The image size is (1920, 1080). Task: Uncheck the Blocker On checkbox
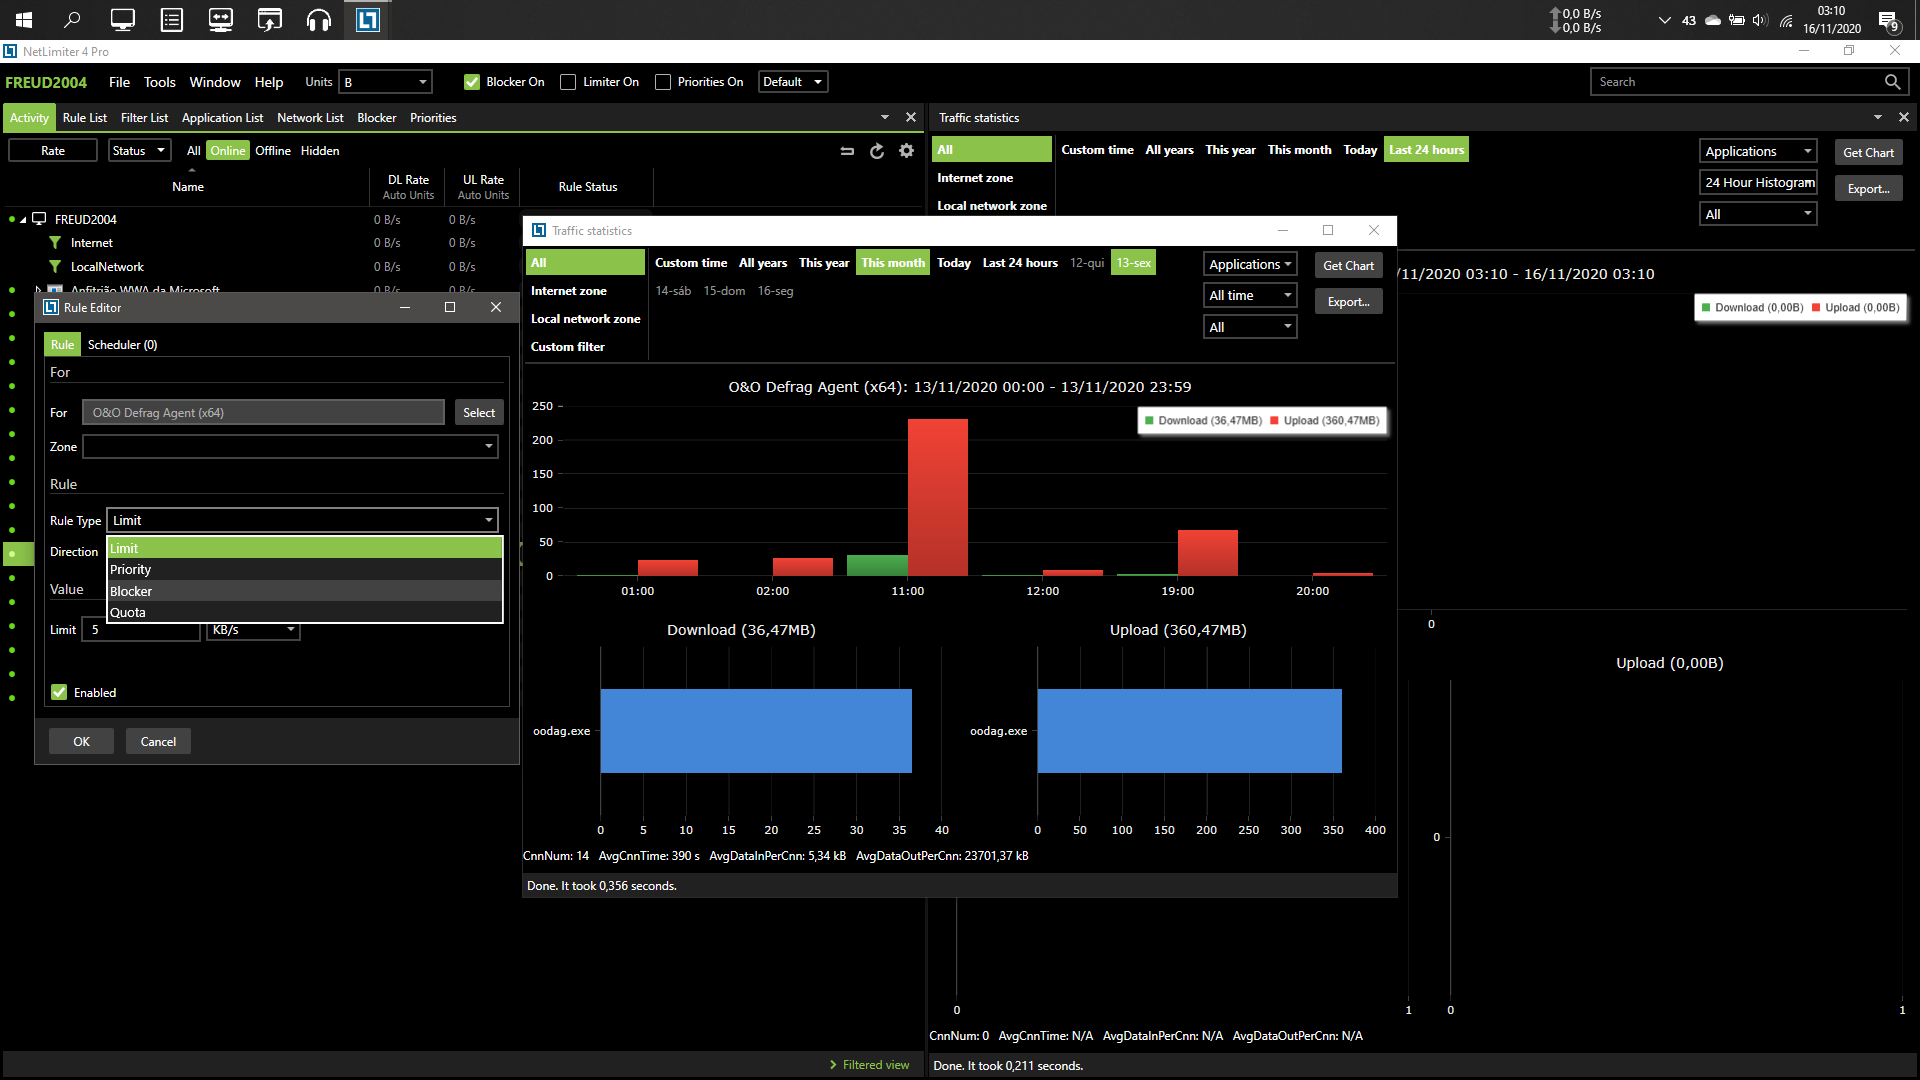coord(472,82)
